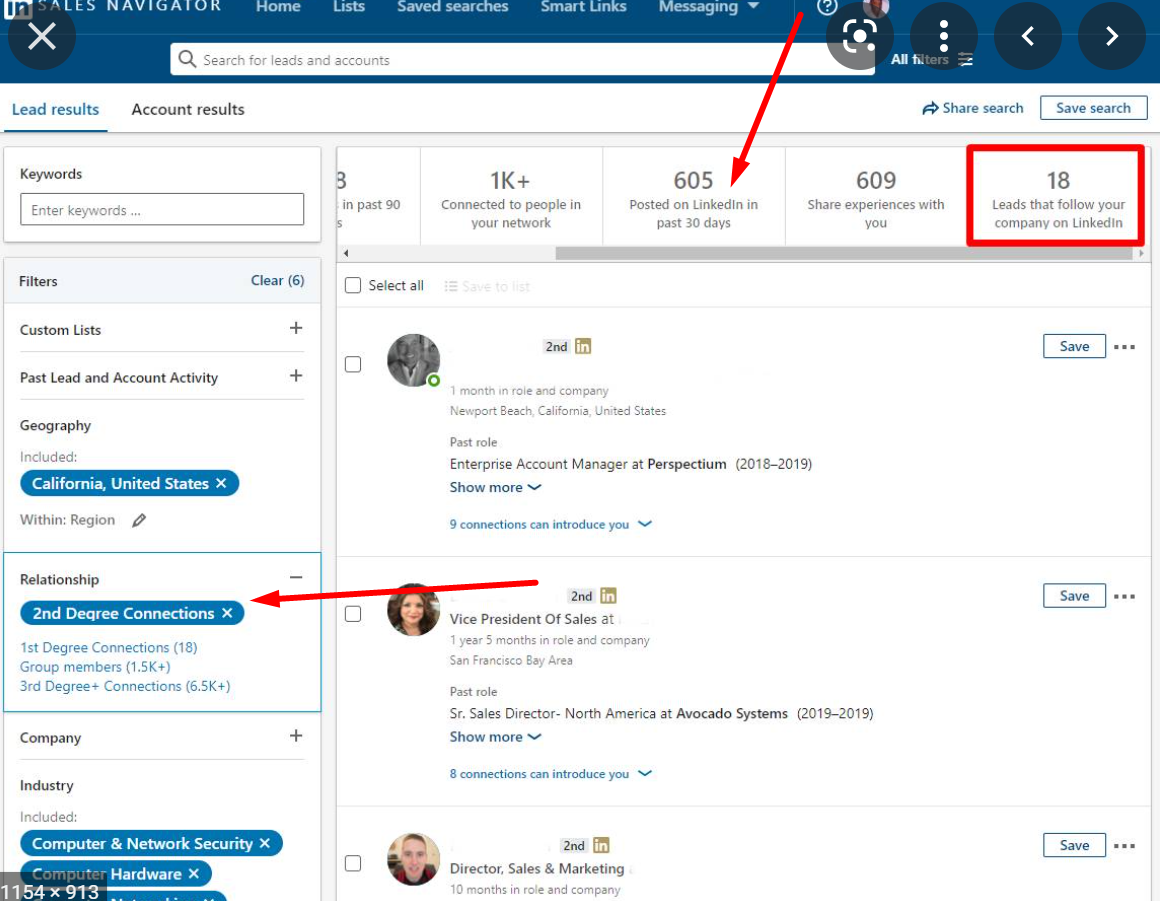Open the three-dot menu beside first Save button
Viewport: 1160px width, 901px height.
tap(1126, 345)
